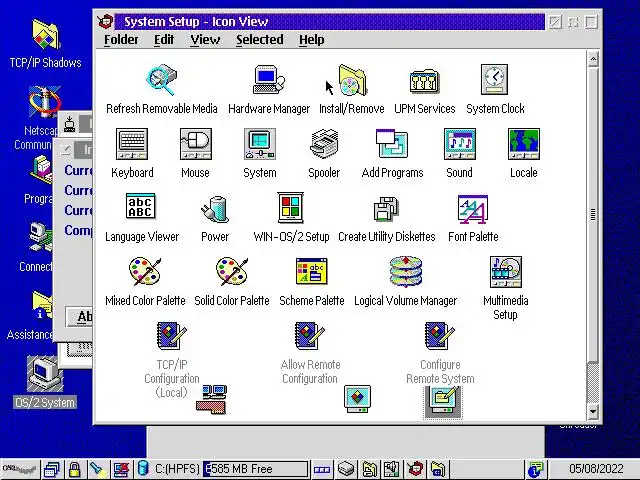The image size is (640, 480).
Task: Select the Create Utility Diskettes icon
Action: [386, 208]
